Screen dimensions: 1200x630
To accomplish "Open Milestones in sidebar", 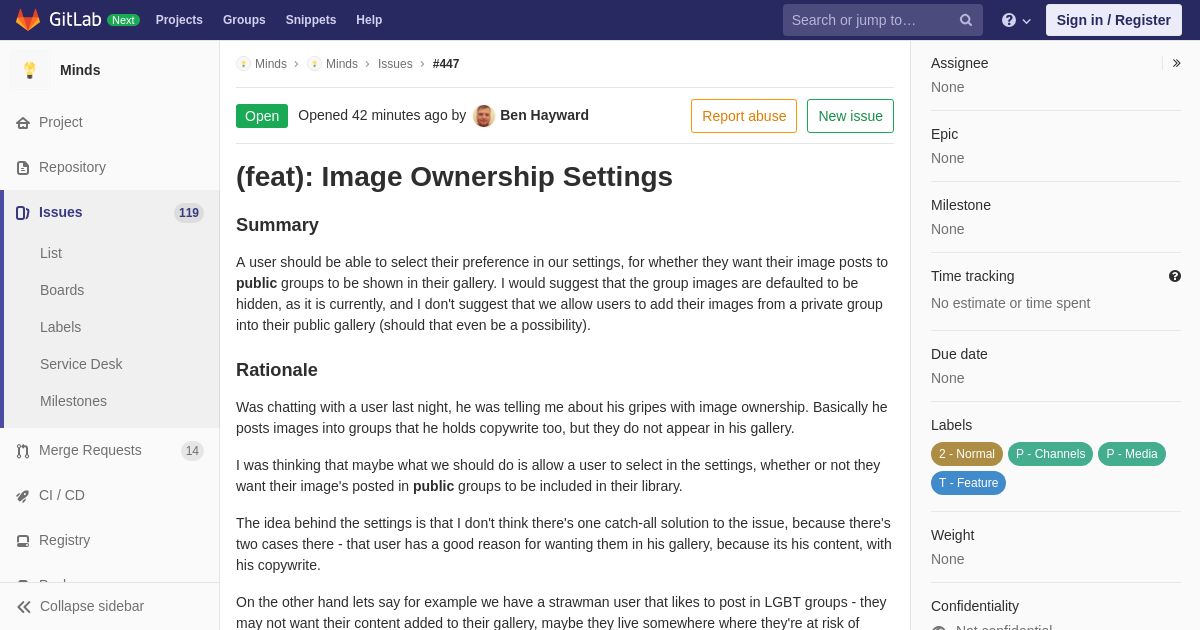I will [x=73, y=401].
